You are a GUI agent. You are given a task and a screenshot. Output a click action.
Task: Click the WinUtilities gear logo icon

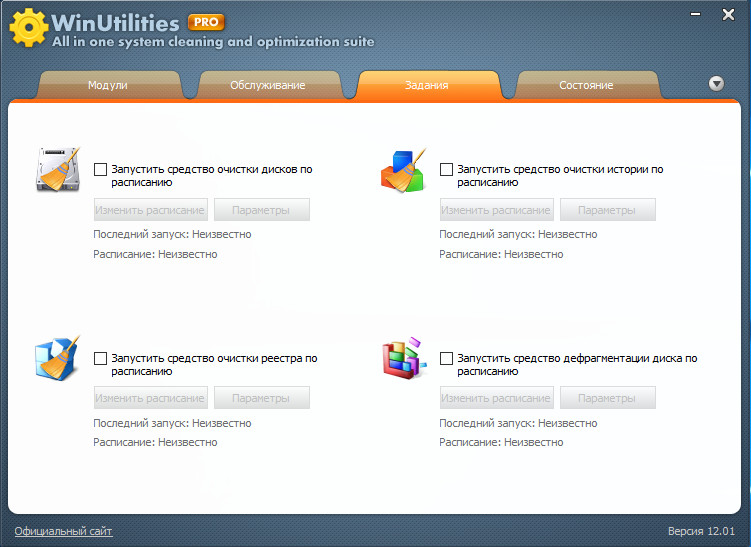point(29,27)
